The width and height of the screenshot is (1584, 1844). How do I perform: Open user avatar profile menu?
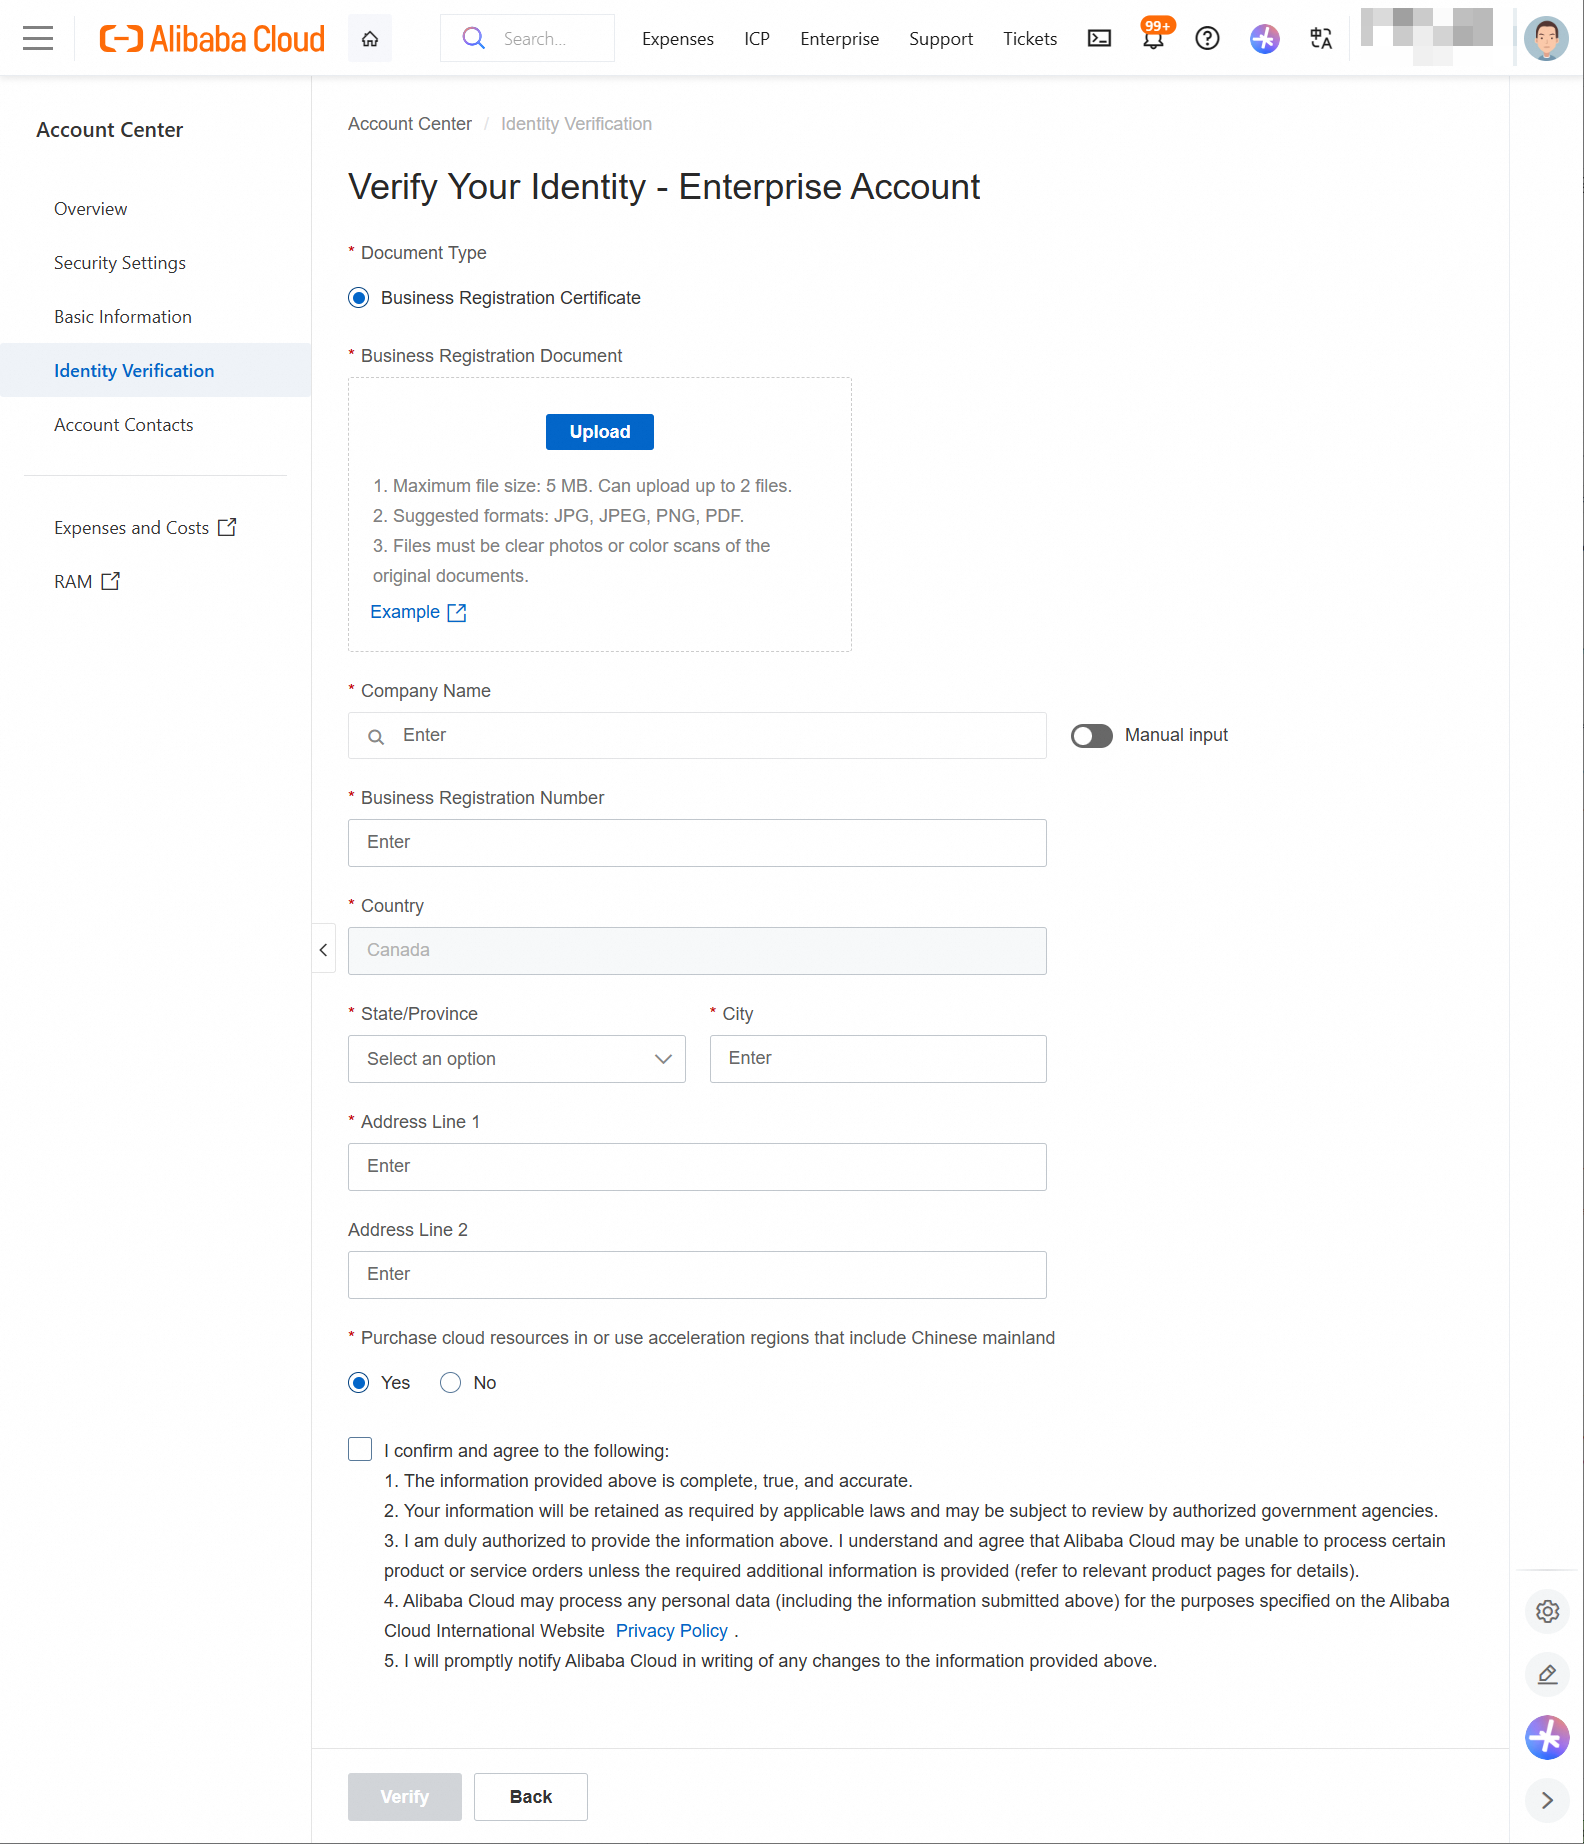coord(1546,38)
